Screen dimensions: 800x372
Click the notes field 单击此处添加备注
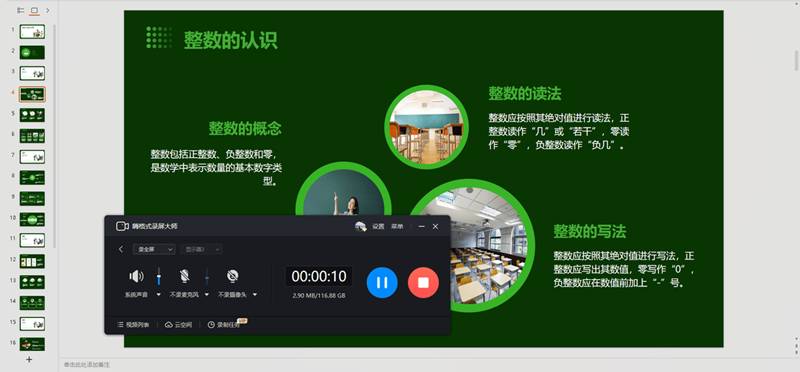87,365
